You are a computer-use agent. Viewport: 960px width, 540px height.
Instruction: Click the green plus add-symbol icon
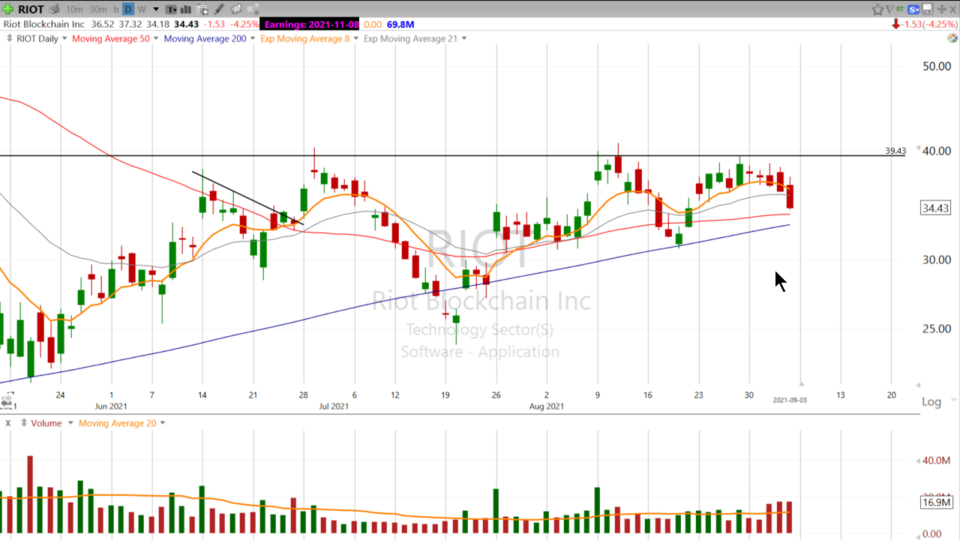tap(8, 9)
